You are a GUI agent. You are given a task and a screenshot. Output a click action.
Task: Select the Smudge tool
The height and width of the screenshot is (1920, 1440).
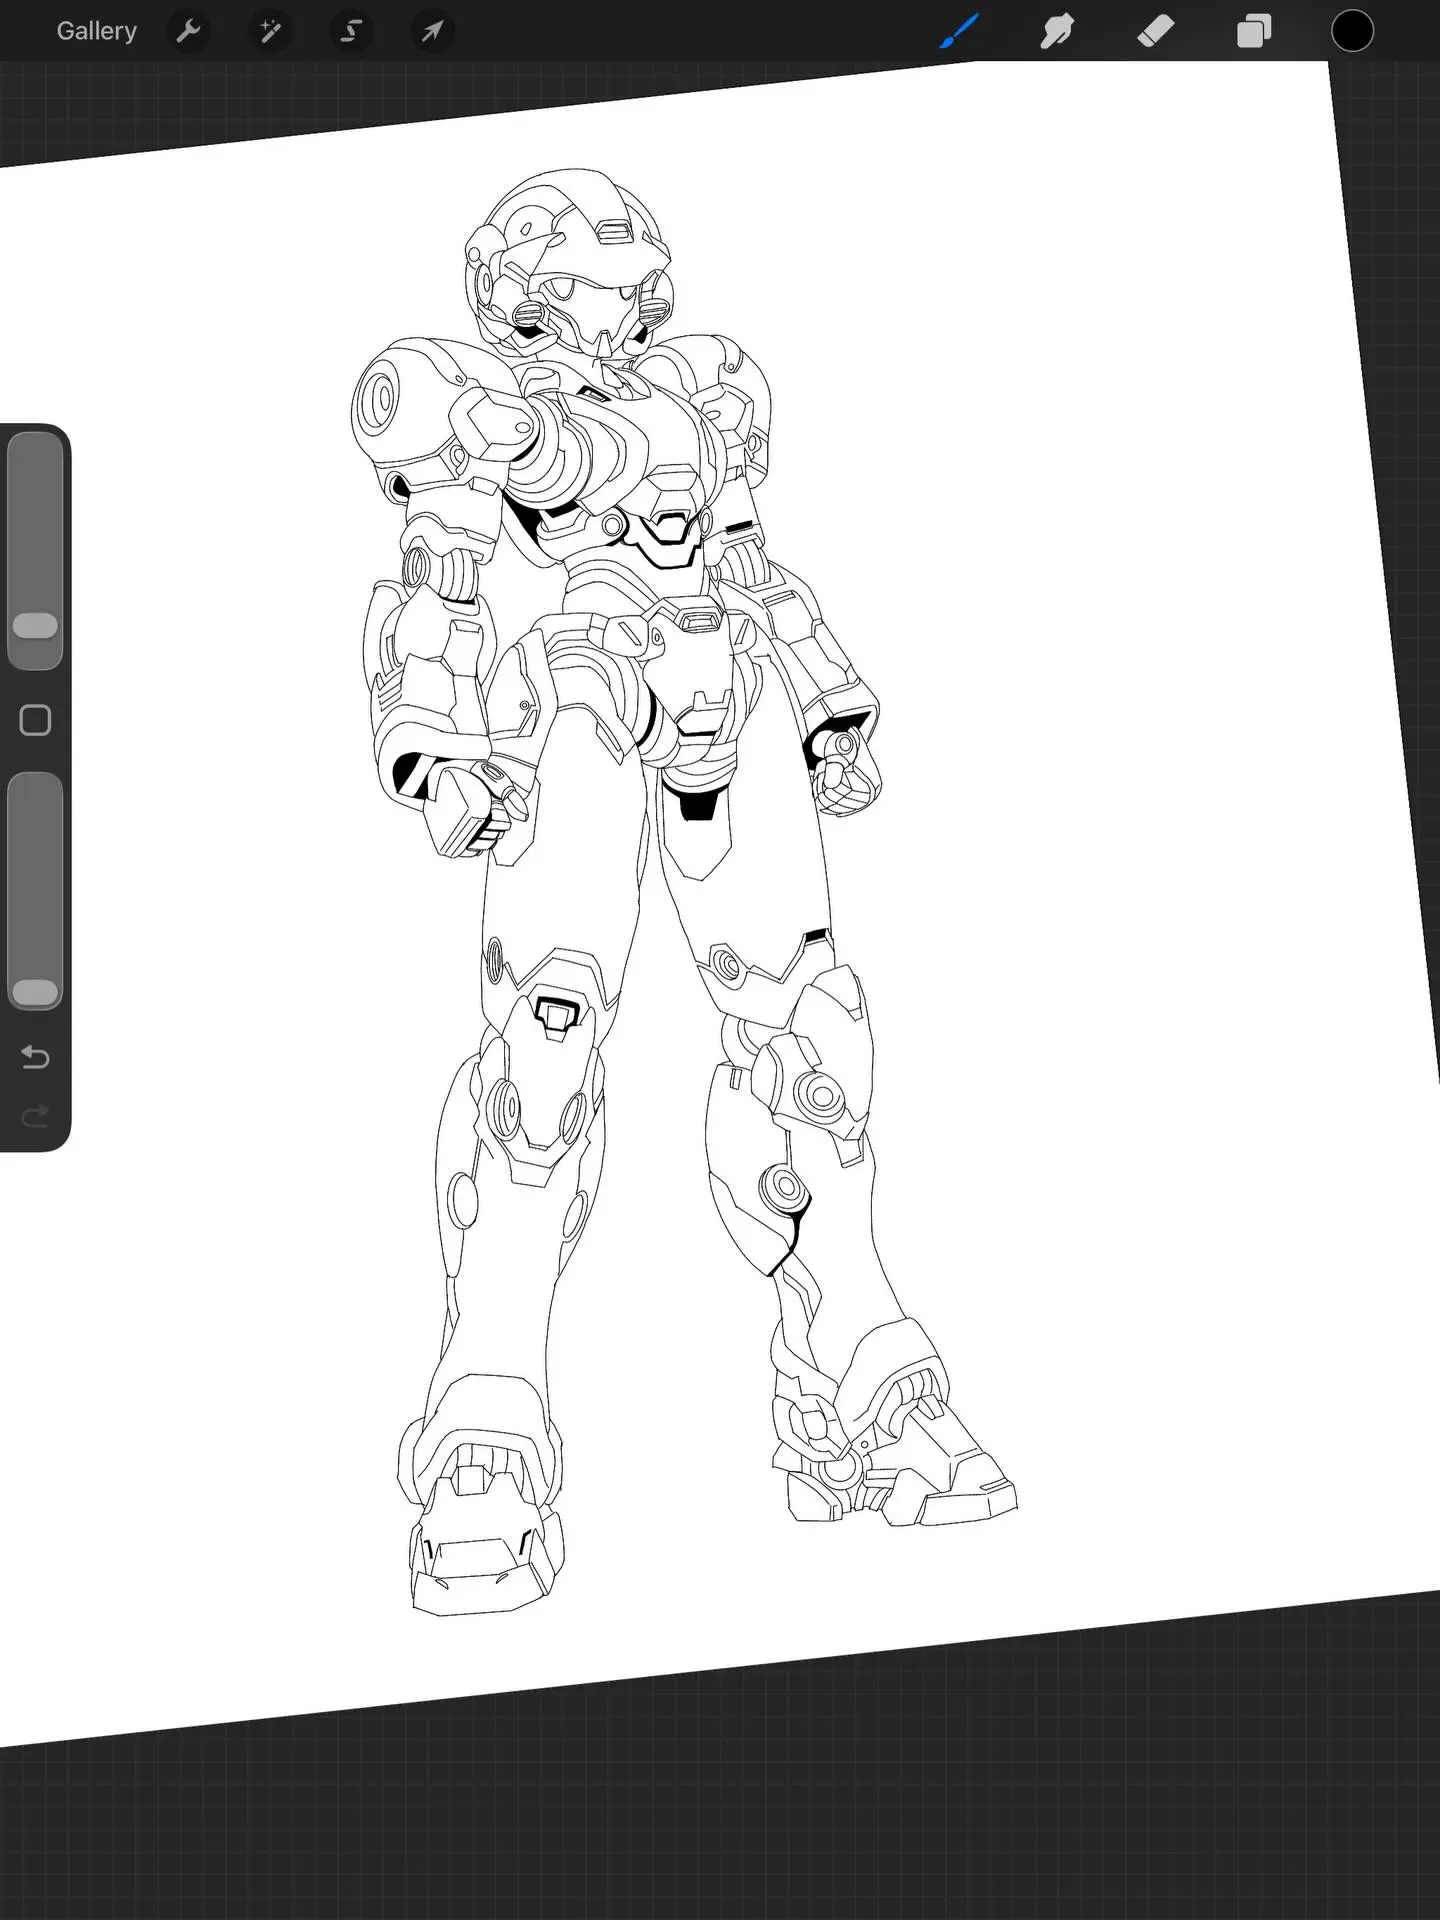coord(1057,31)
